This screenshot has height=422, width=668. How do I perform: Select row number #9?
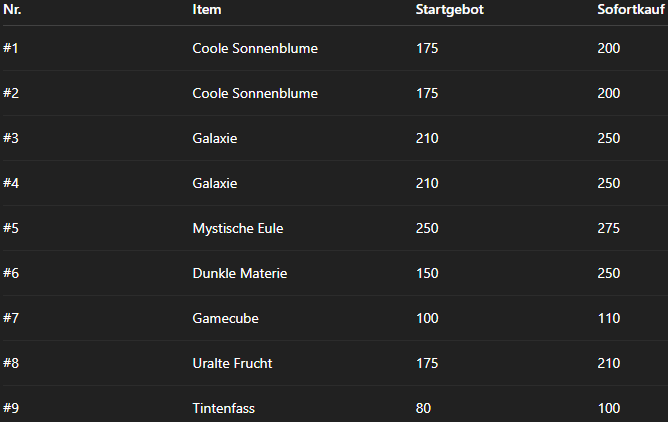[x=11, y=408]
